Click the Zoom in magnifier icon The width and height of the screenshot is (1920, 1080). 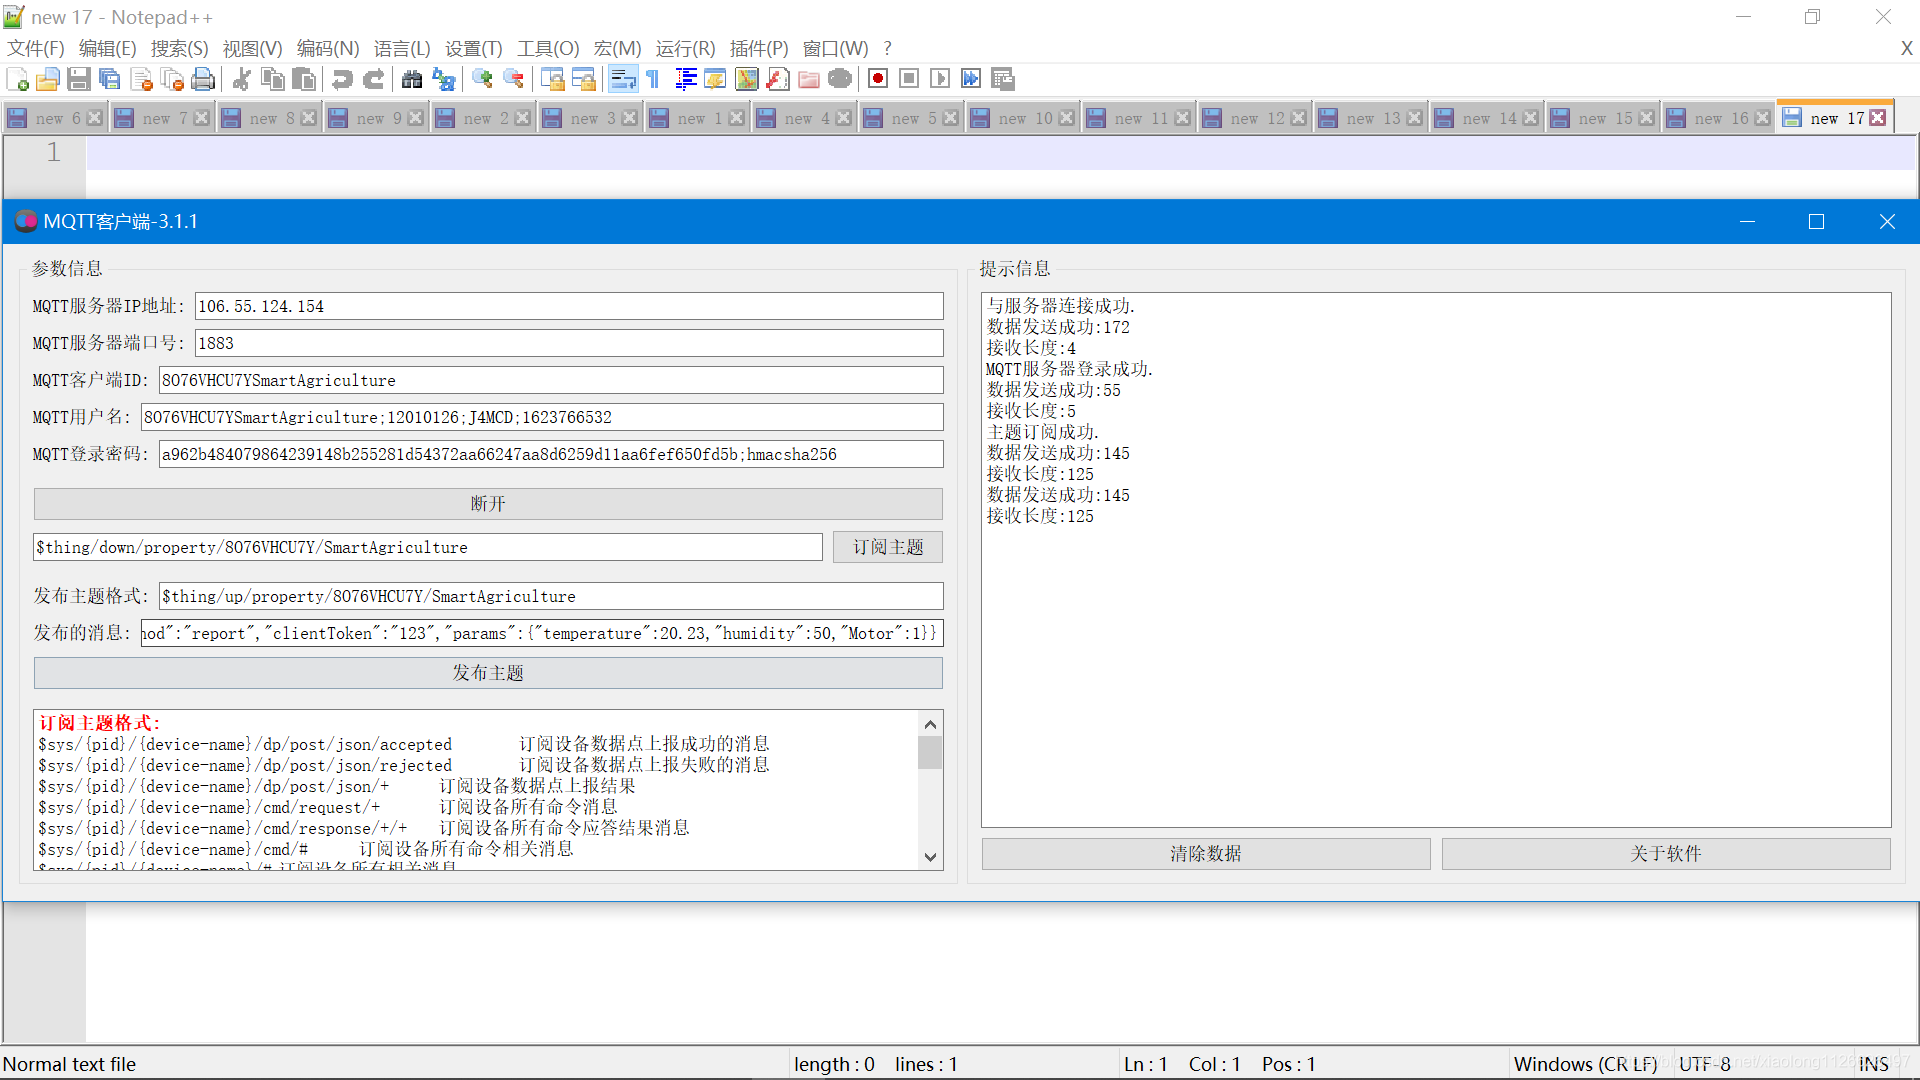coord(482,79)
